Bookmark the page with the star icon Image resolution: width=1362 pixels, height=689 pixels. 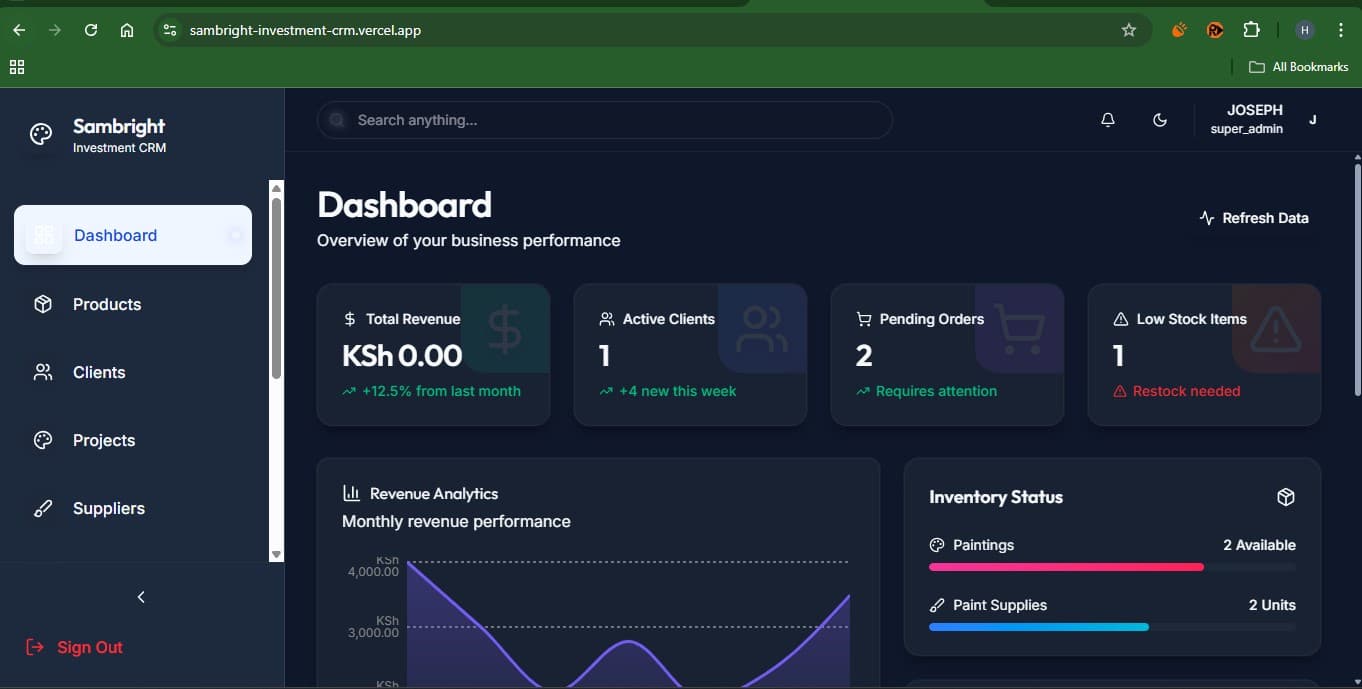tap(1128, 30)
